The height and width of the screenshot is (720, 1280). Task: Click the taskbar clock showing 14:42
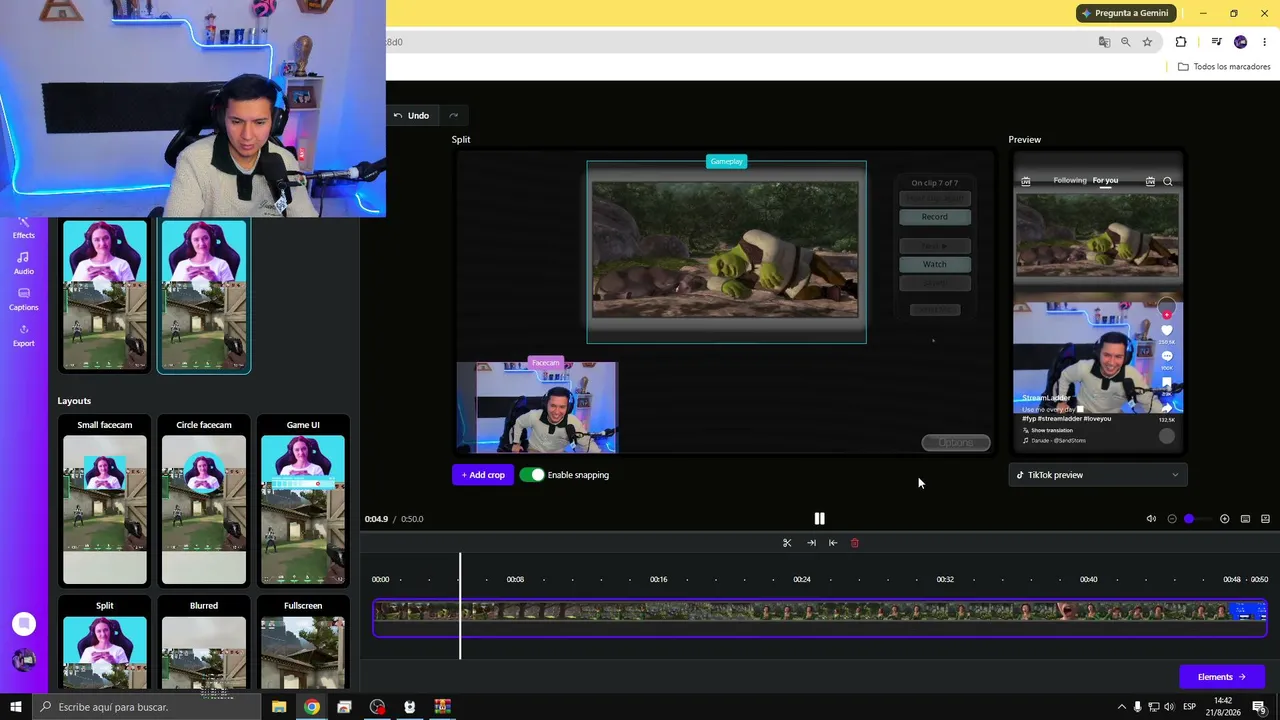click(x=1222, y=707)
